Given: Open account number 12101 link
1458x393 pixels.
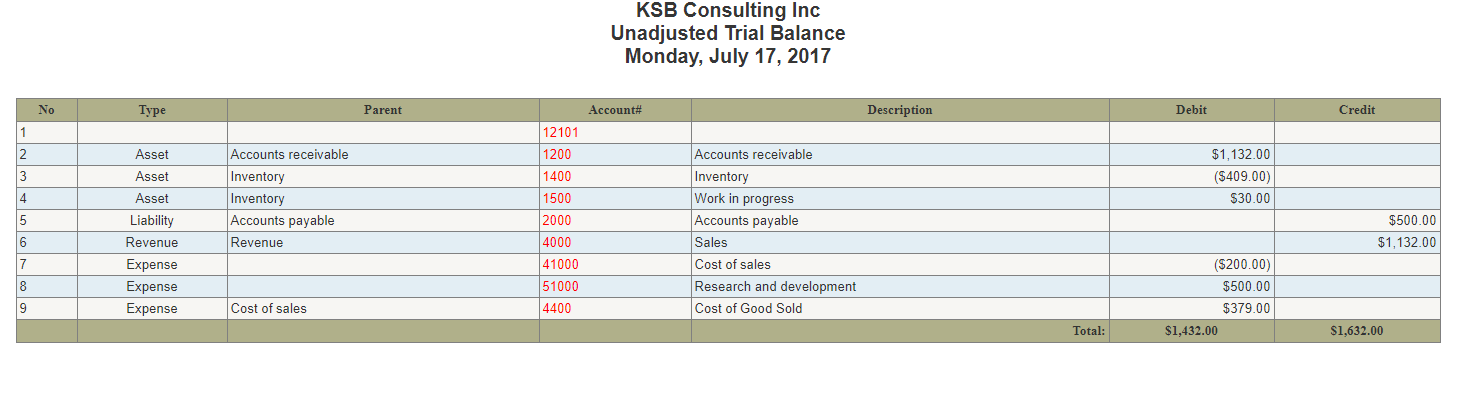Looking at the screenshot, I should 560,133.
